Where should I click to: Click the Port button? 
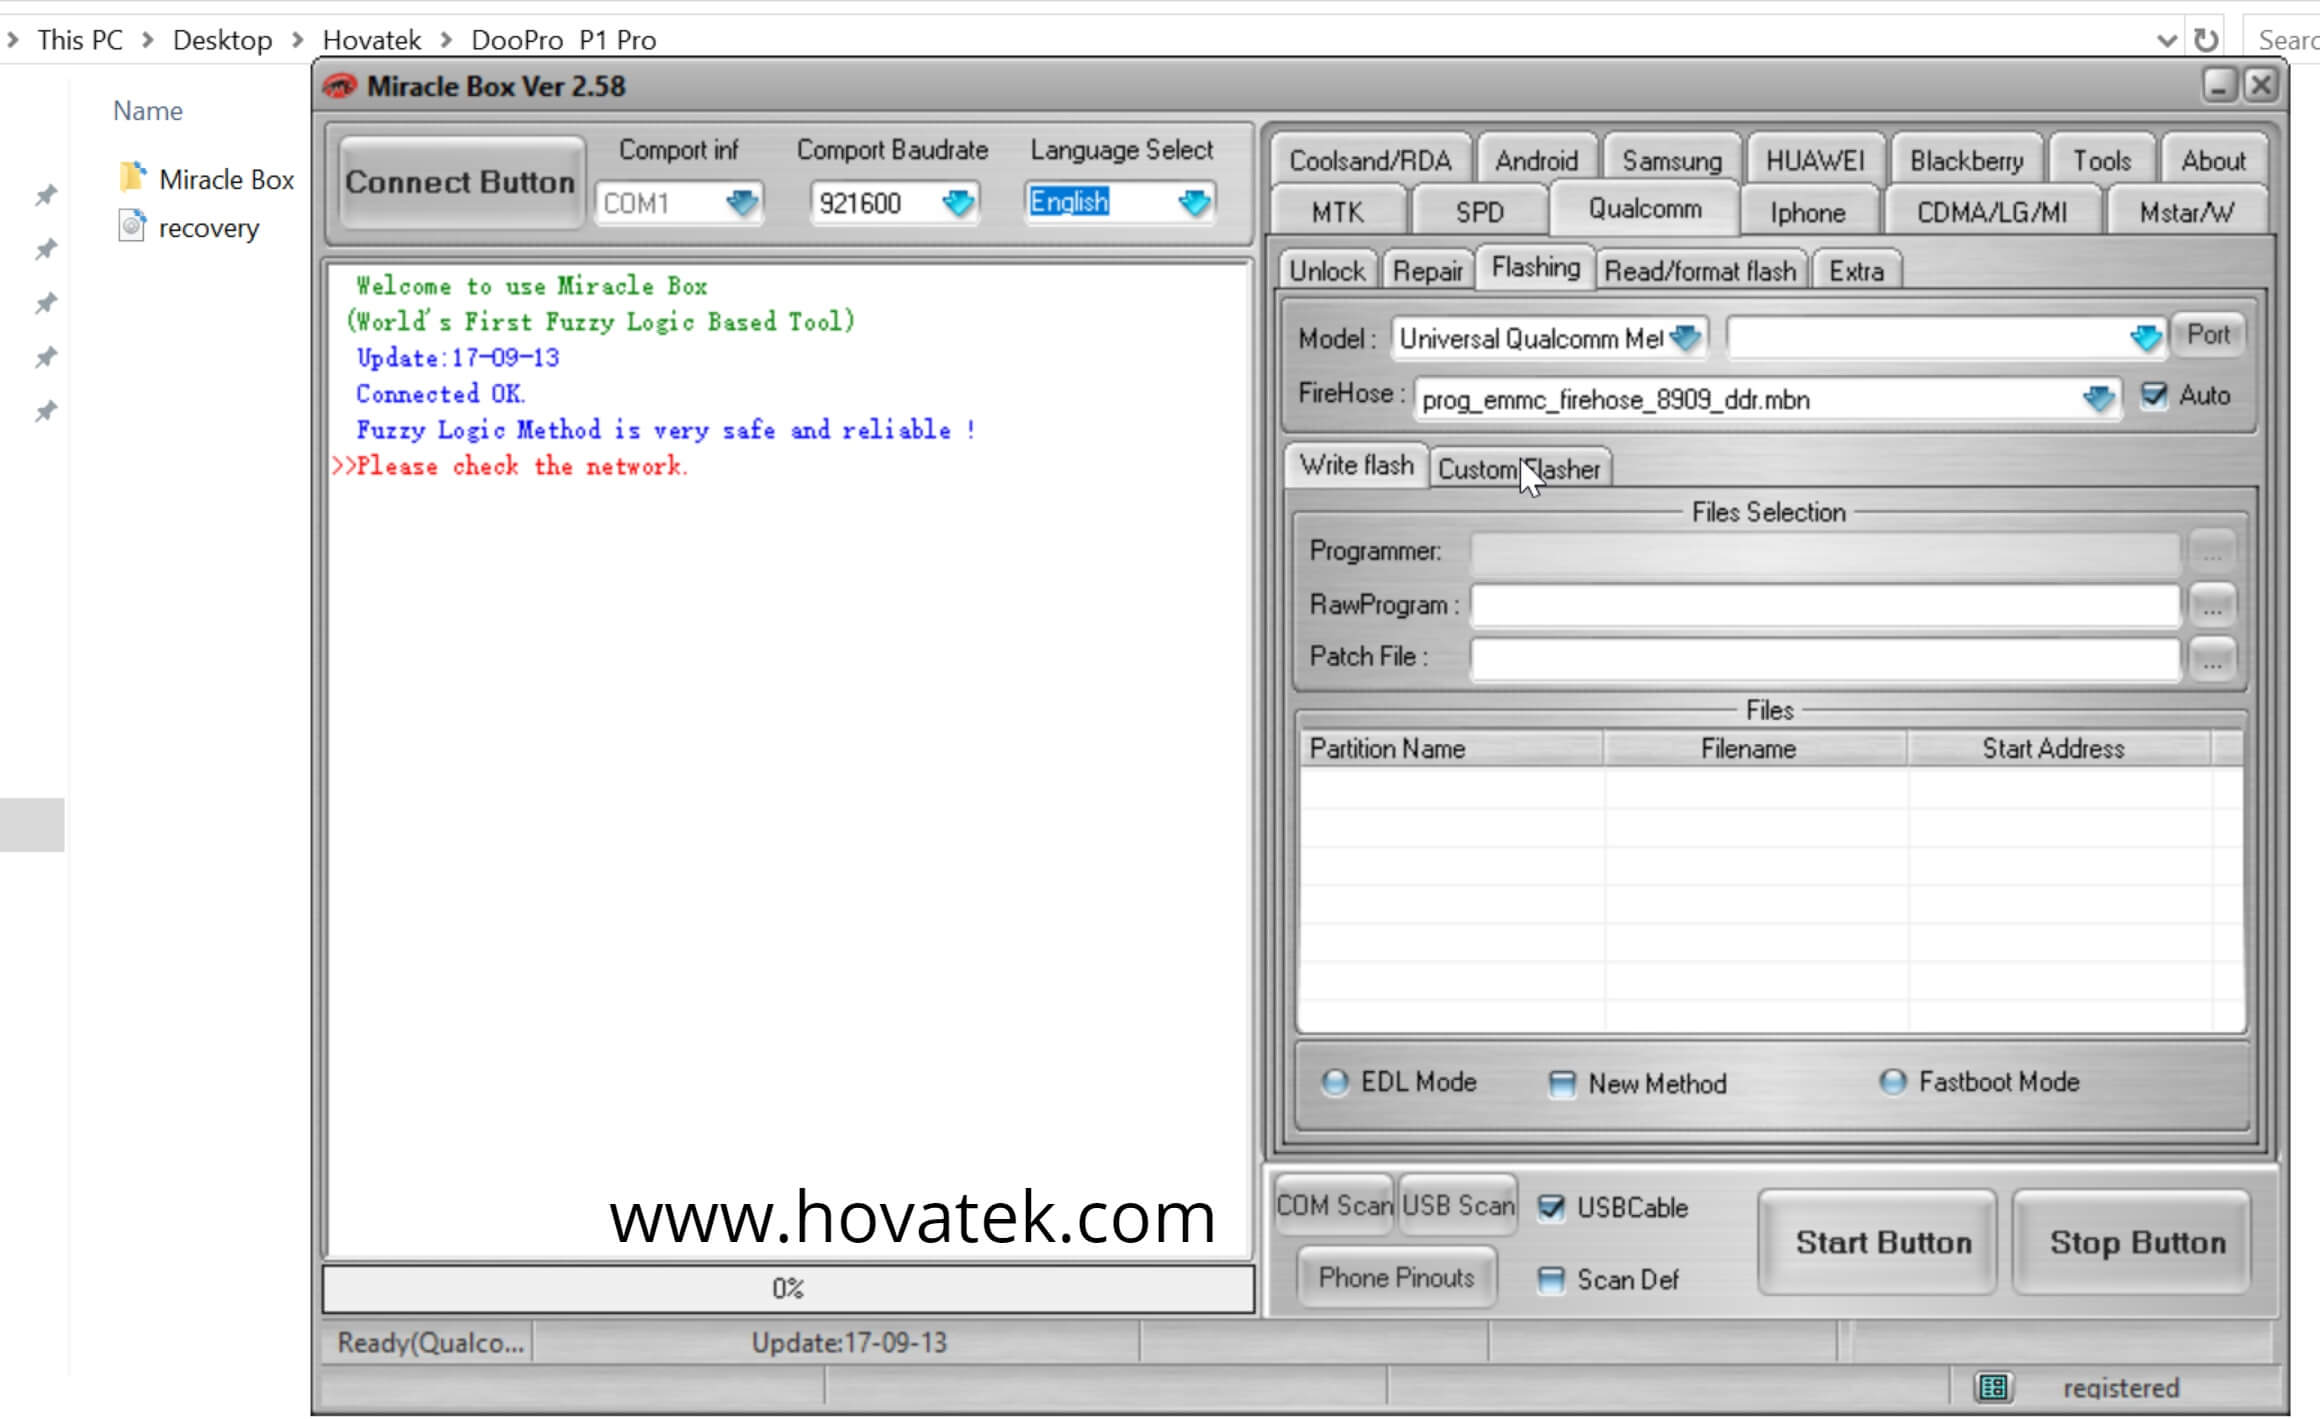[2208, 334]
